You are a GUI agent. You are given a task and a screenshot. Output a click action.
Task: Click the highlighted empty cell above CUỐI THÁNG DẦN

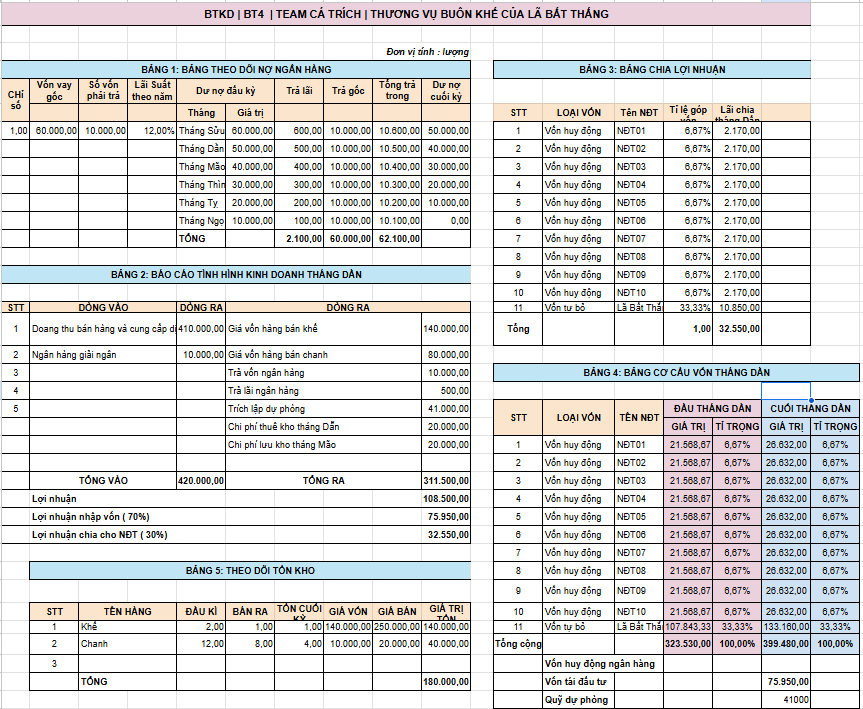pos(786,391)
